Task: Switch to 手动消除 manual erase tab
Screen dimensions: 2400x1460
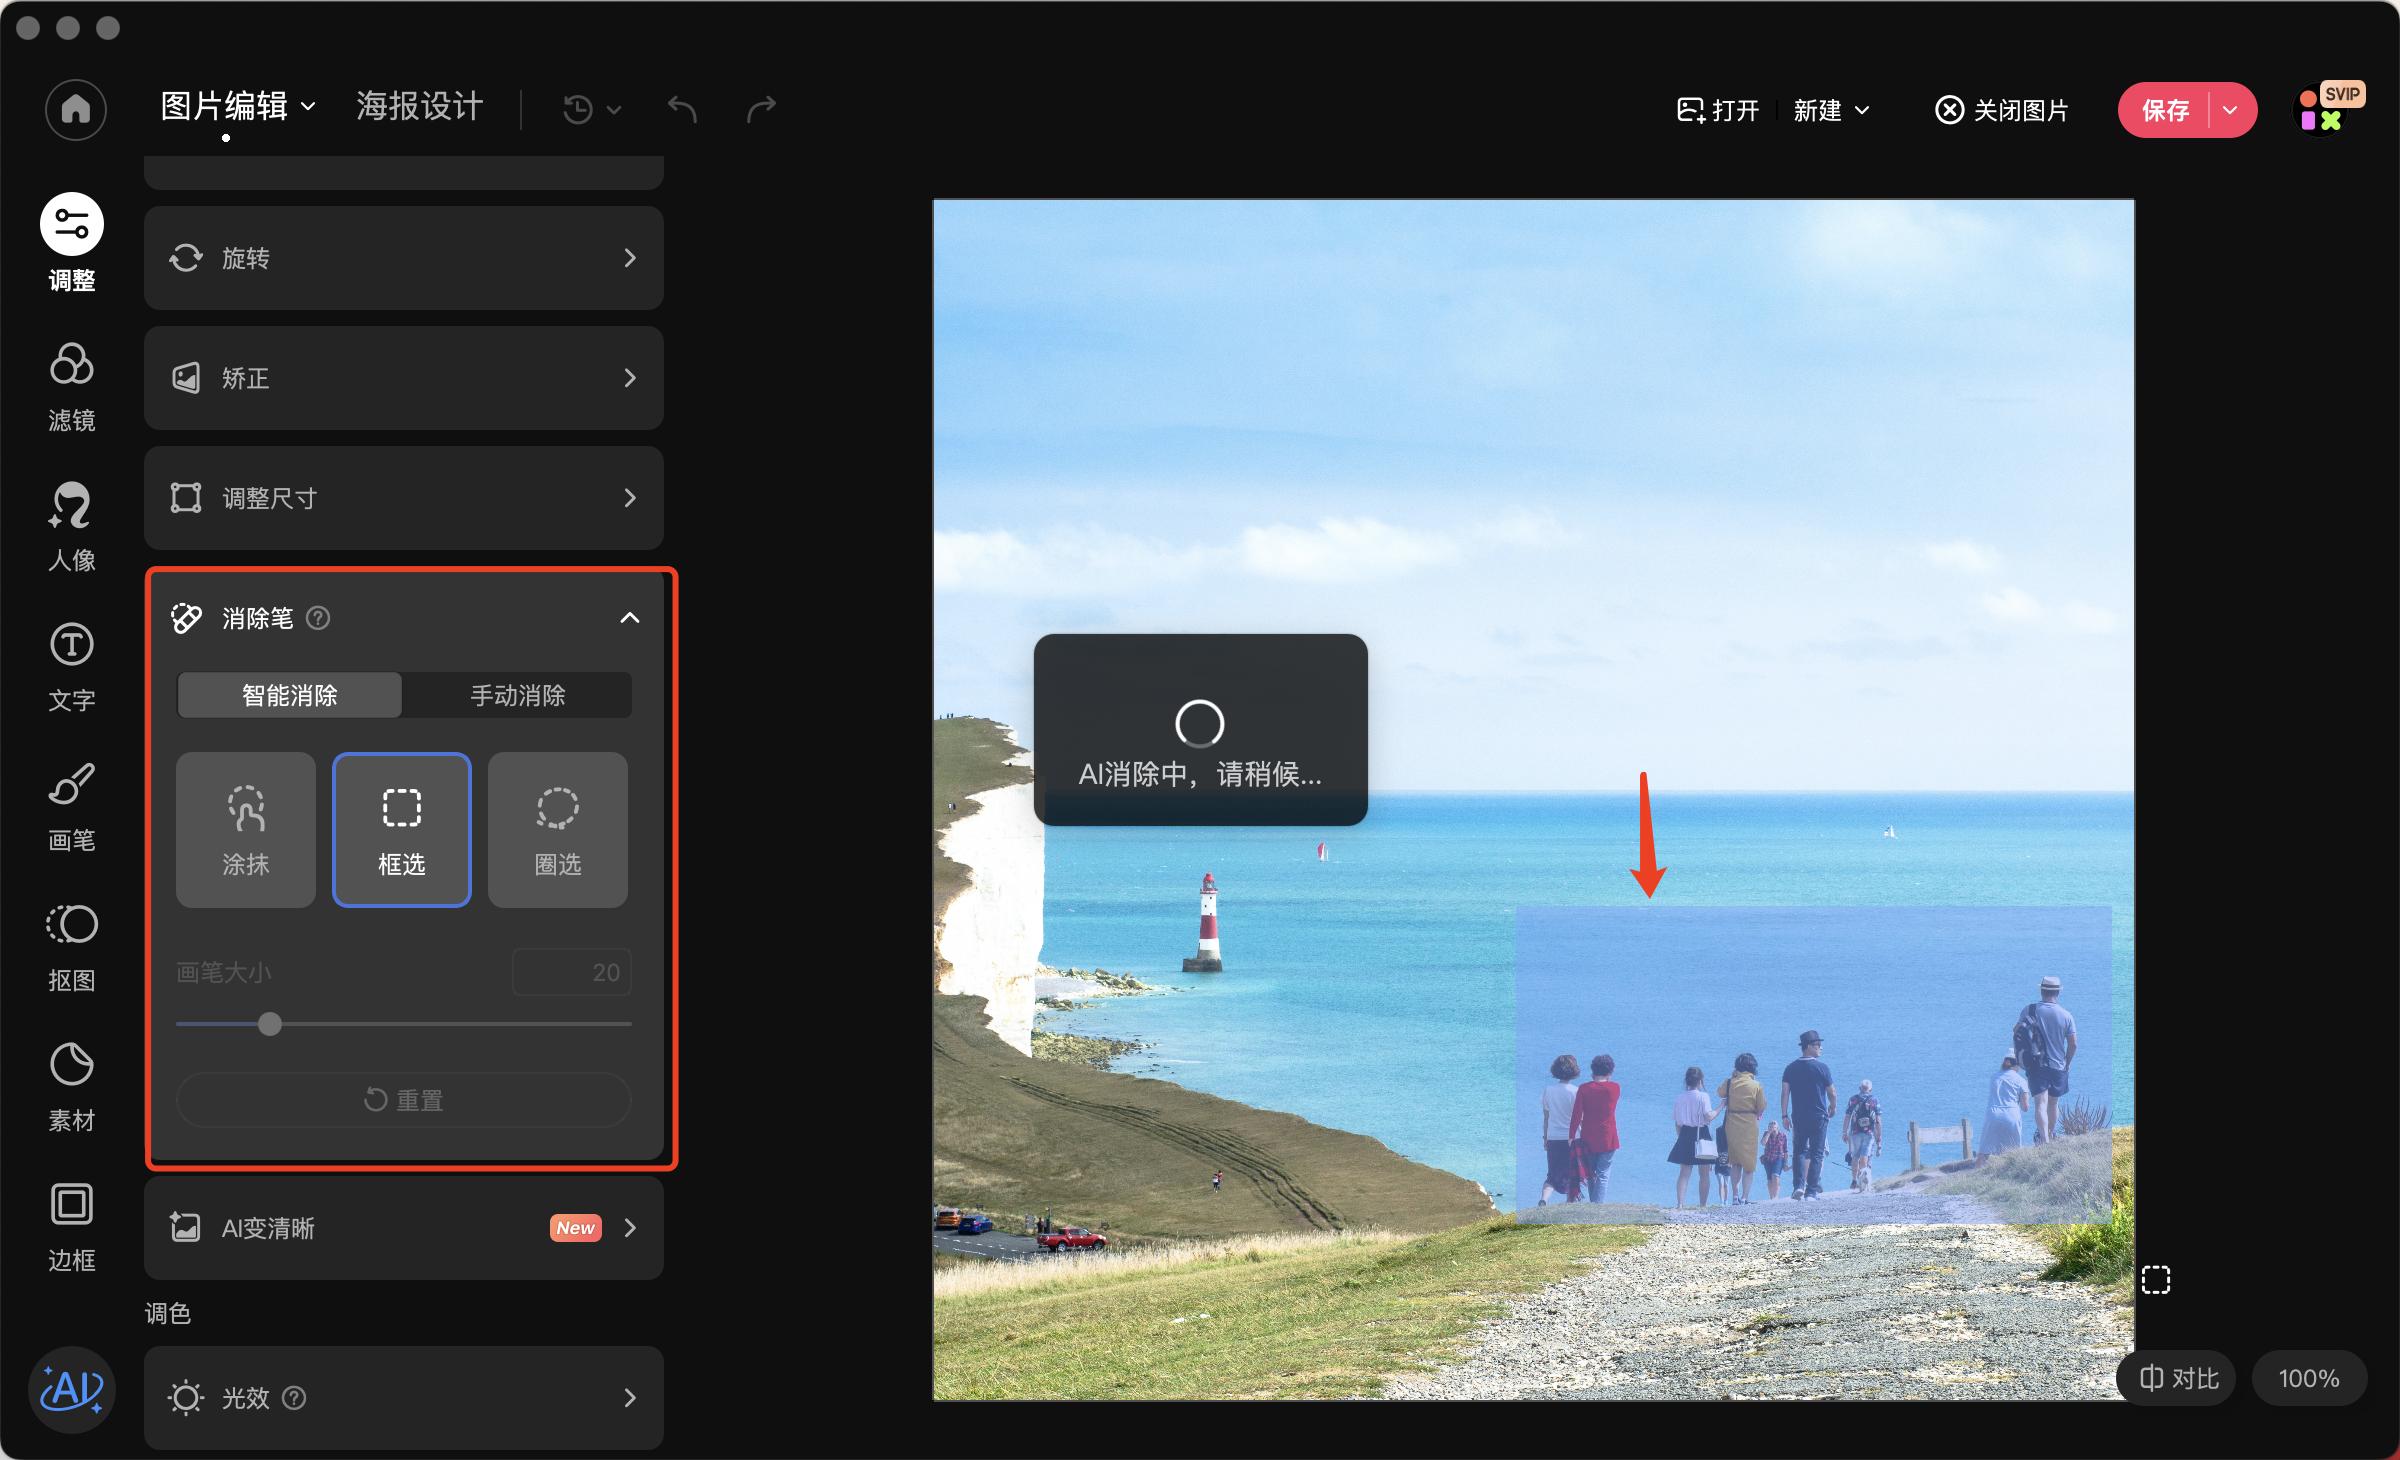Action: tap(518, 695)
